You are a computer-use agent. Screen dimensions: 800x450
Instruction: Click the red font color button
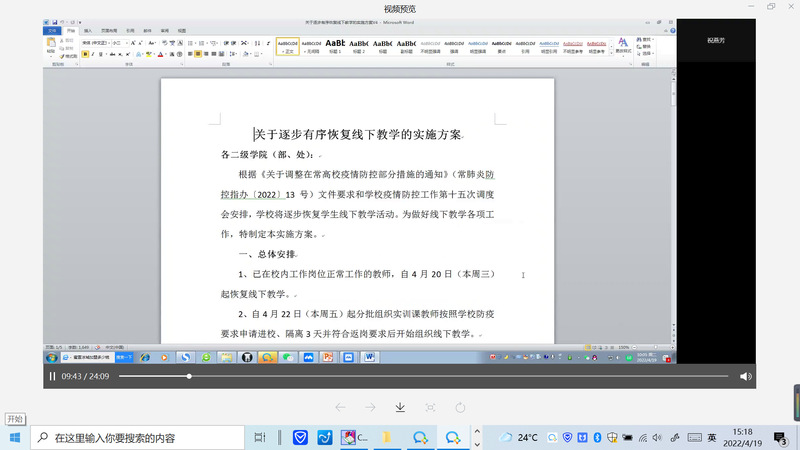click(x=160, y=54)
